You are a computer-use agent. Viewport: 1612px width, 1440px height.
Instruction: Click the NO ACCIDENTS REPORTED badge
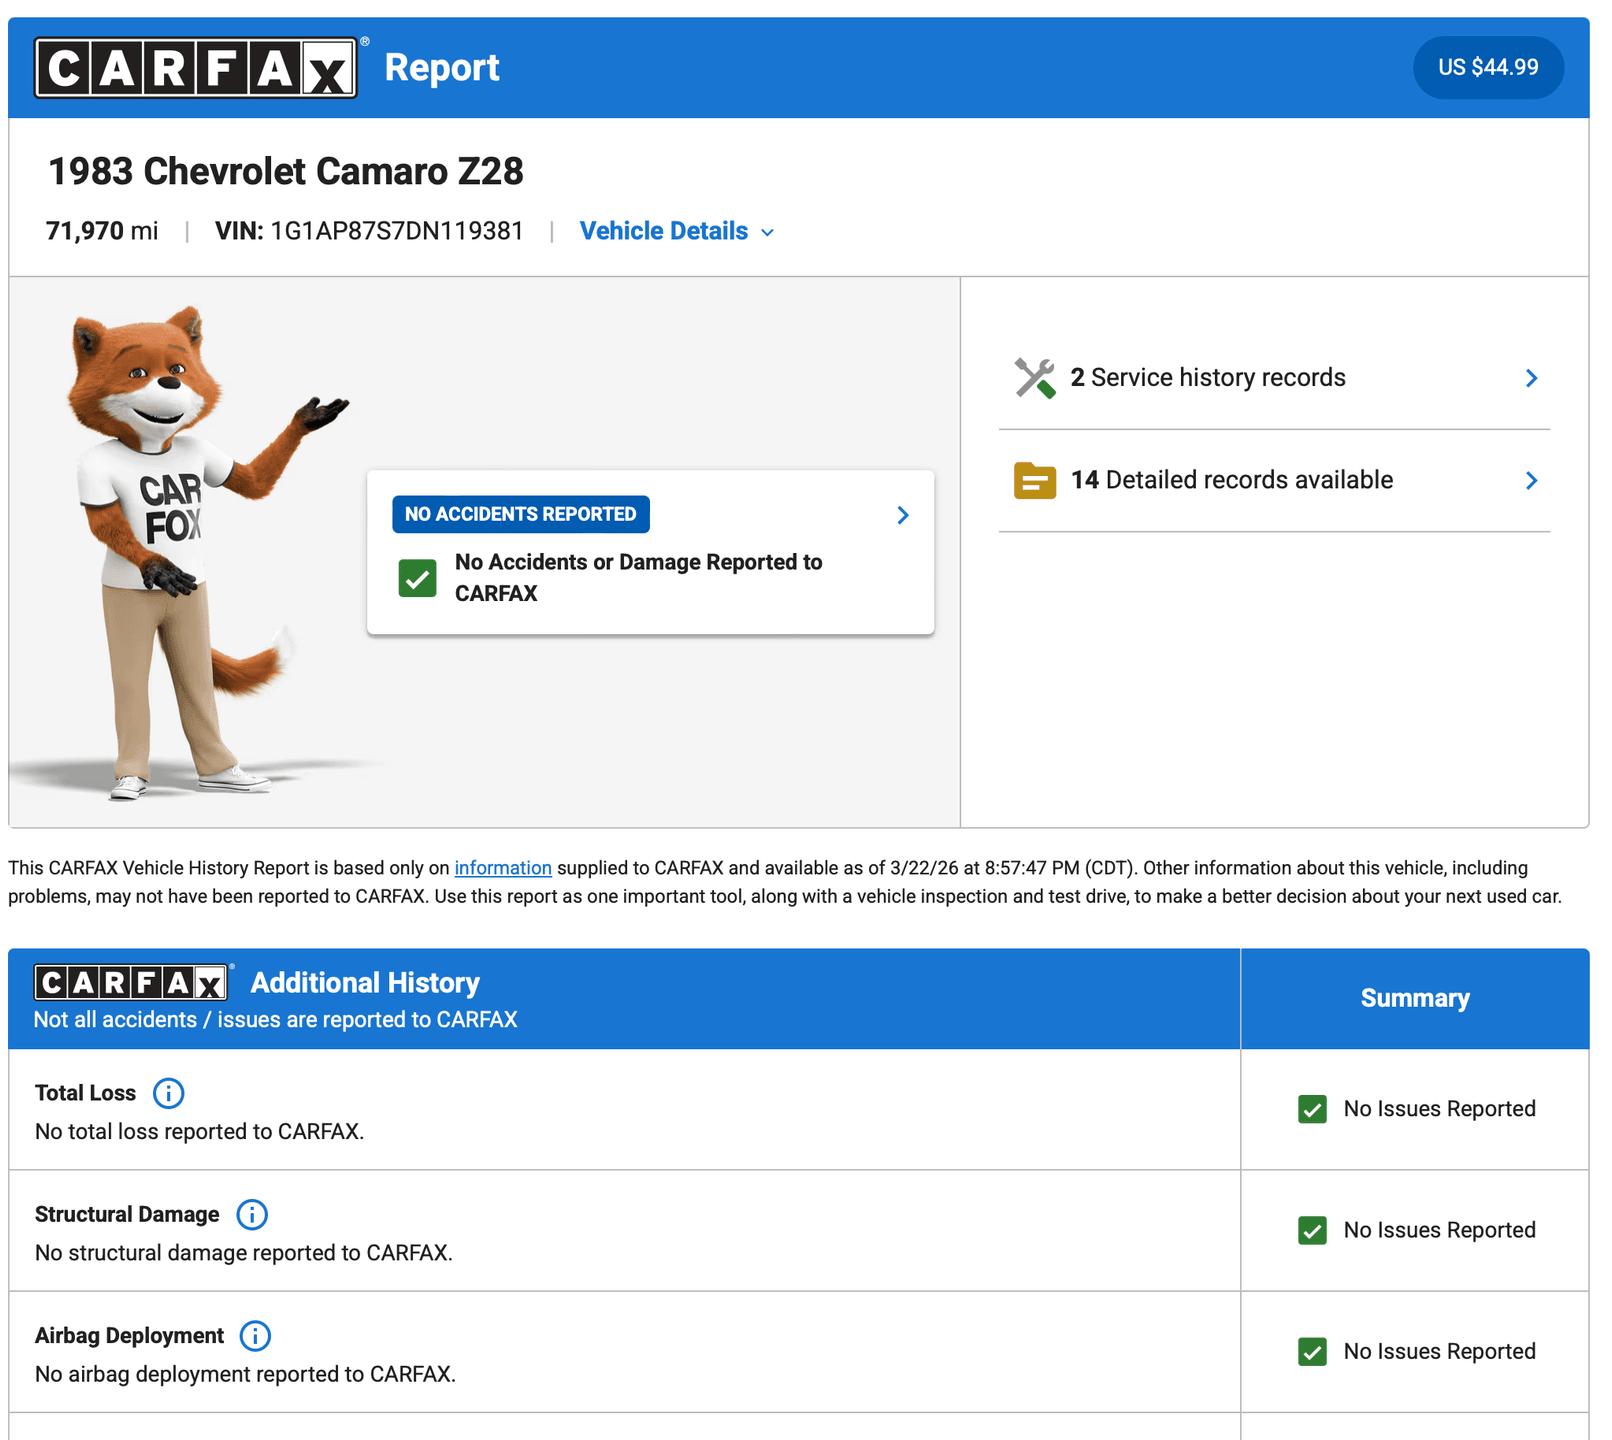point(520,514)
